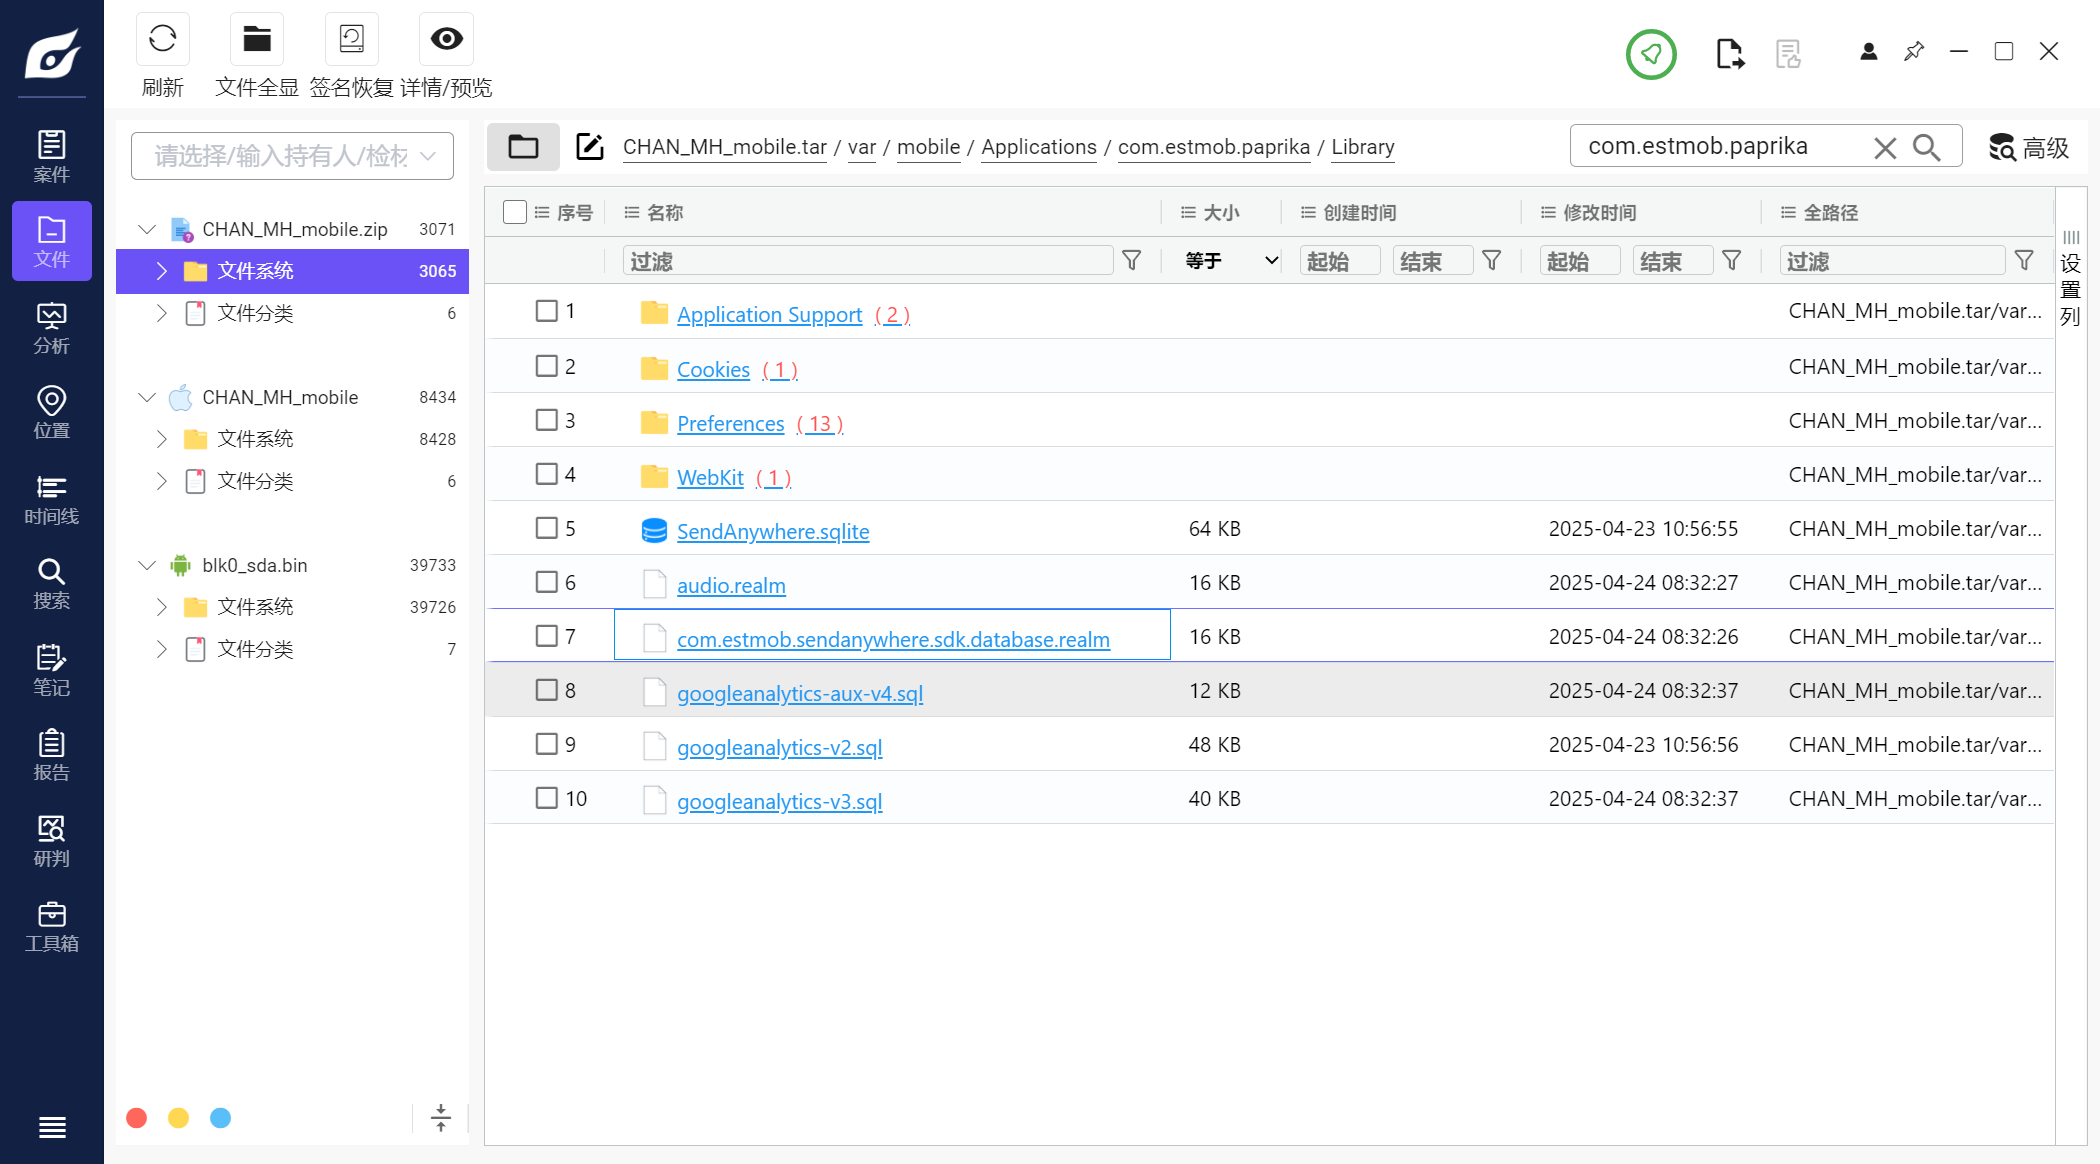Click the 签名恢复 signature recovery icon

click(351, 40)
